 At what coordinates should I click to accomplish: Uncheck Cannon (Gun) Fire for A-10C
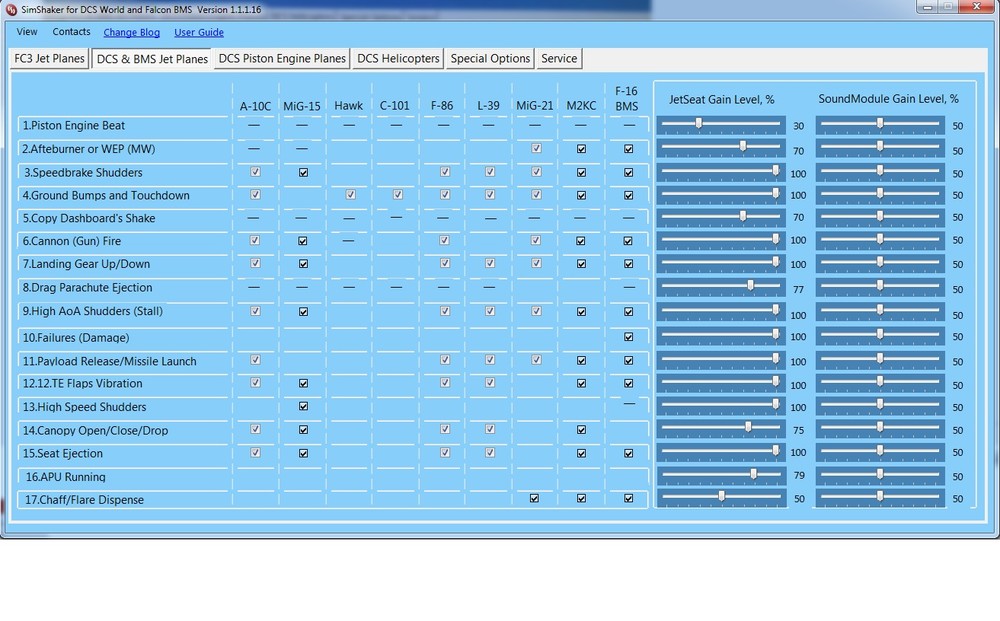(x=255, y=241)
